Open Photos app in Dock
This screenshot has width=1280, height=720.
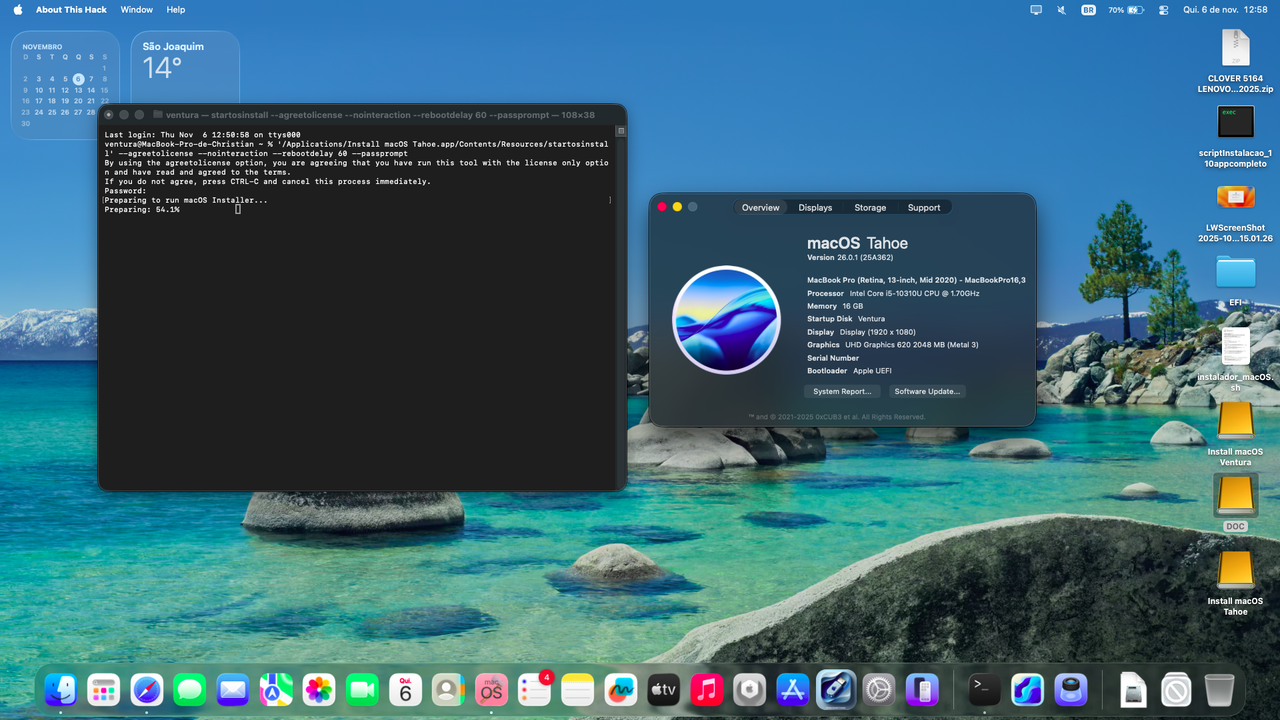[x=319, y=689]
